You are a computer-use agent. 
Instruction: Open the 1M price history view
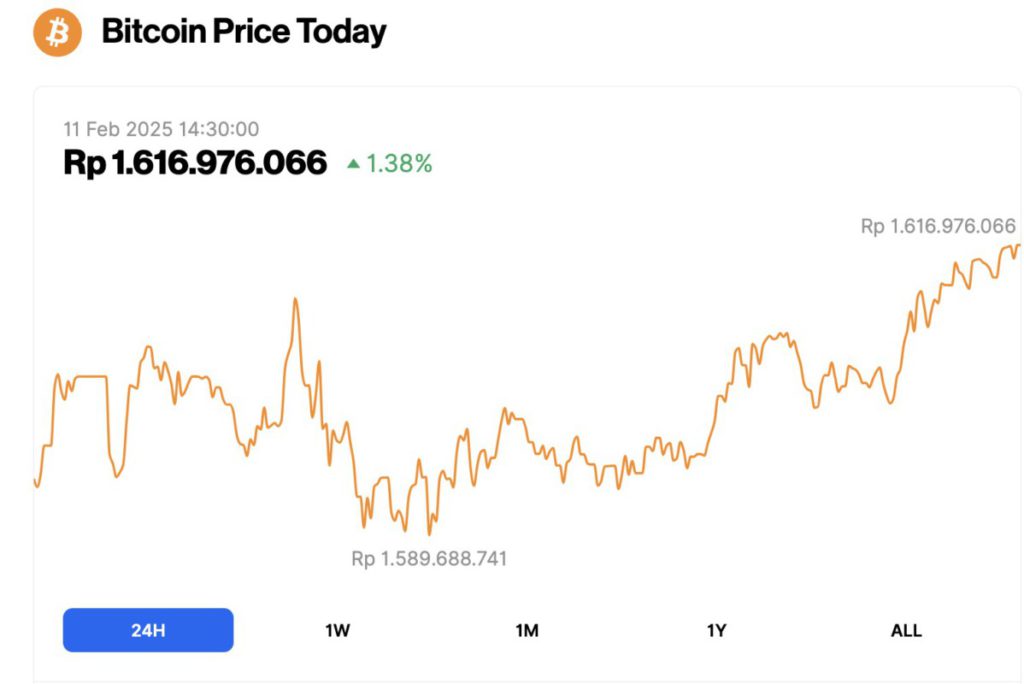(527, 630)
